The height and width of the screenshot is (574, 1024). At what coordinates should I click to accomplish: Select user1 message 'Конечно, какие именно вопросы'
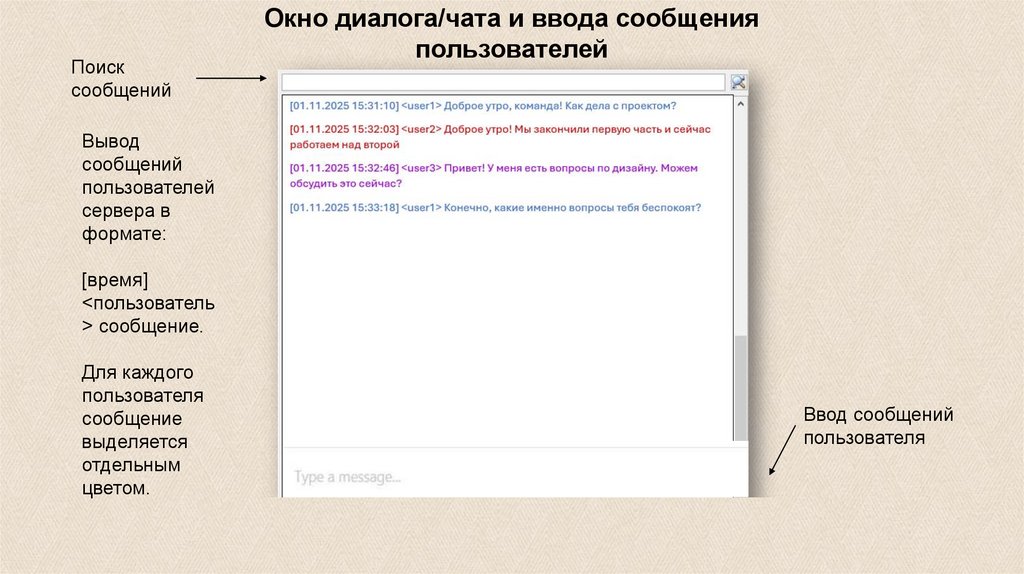click(495, 208)
